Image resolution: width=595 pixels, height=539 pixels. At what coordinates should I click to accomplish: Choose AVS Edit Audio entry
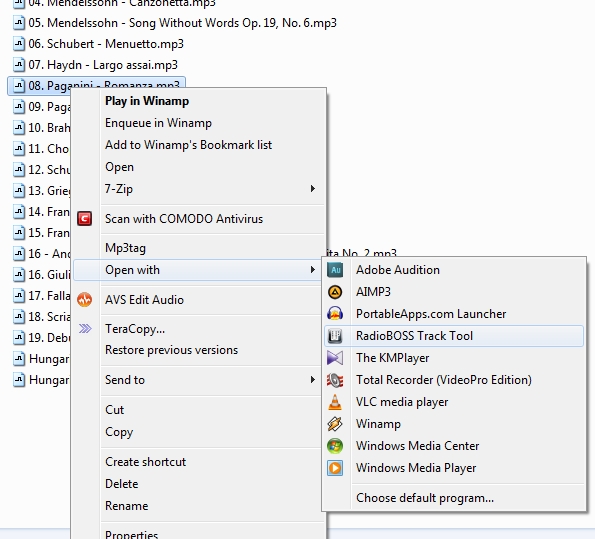(144, 300)
